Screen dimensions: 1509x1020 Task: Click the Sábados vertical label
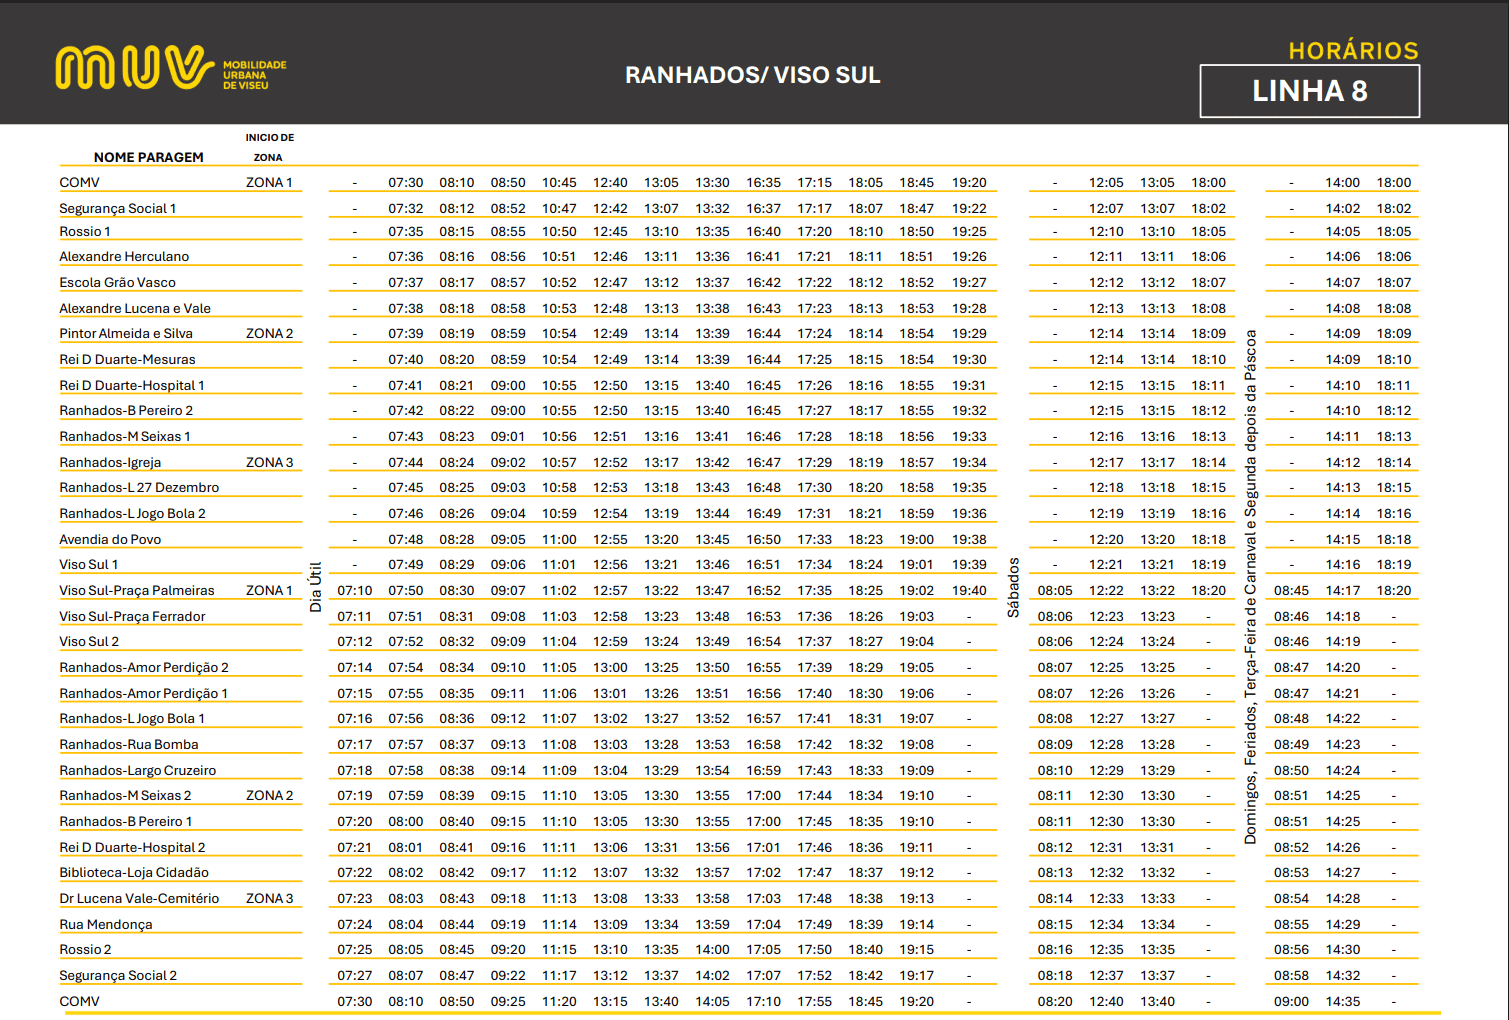(1013, 587)
